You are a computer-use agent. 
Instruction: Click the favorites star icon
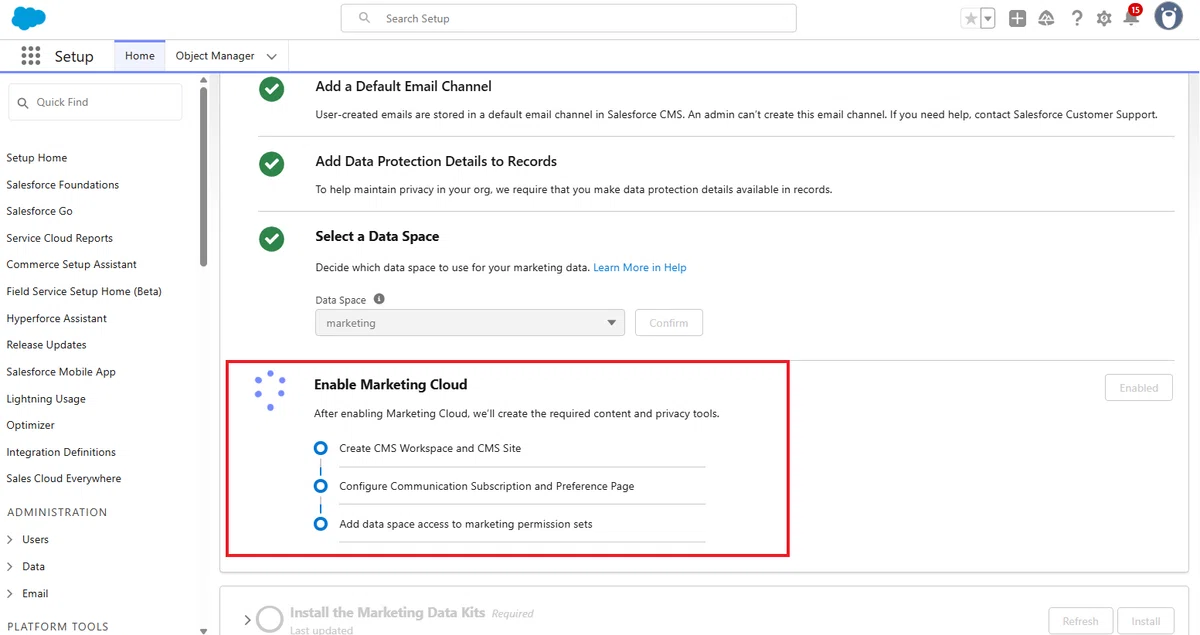tap(970, 18)
